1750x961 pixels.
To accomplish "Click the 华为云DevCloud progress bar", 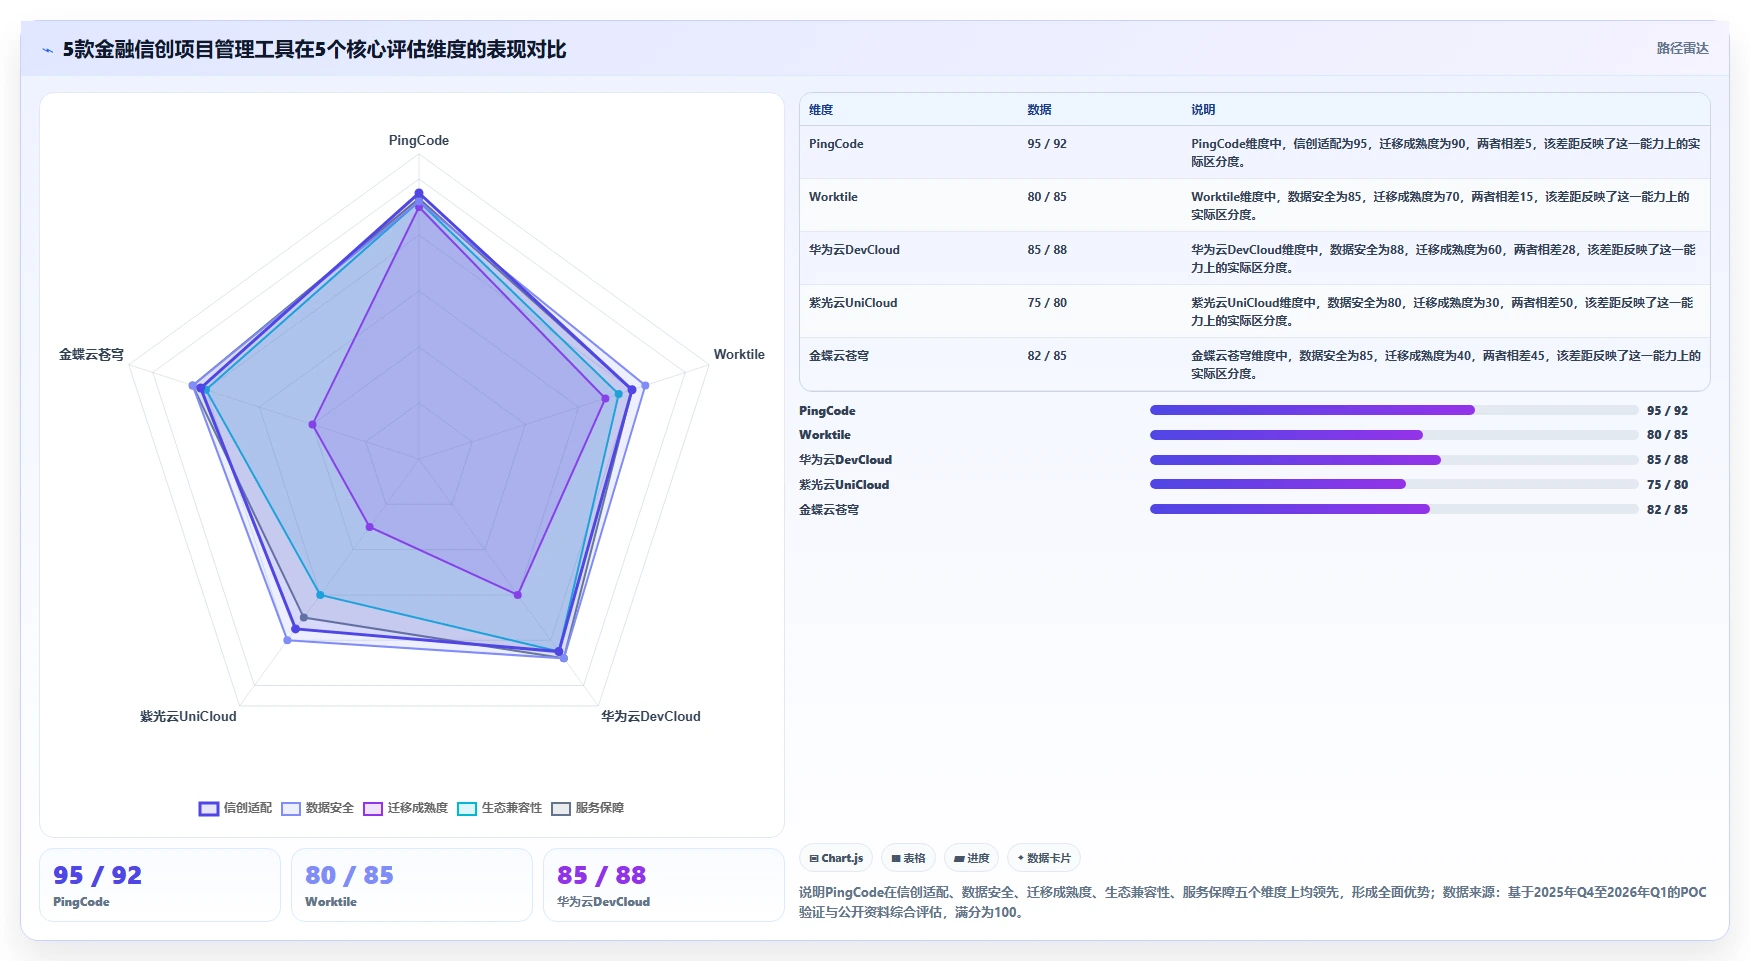I will coord(1394,460).
